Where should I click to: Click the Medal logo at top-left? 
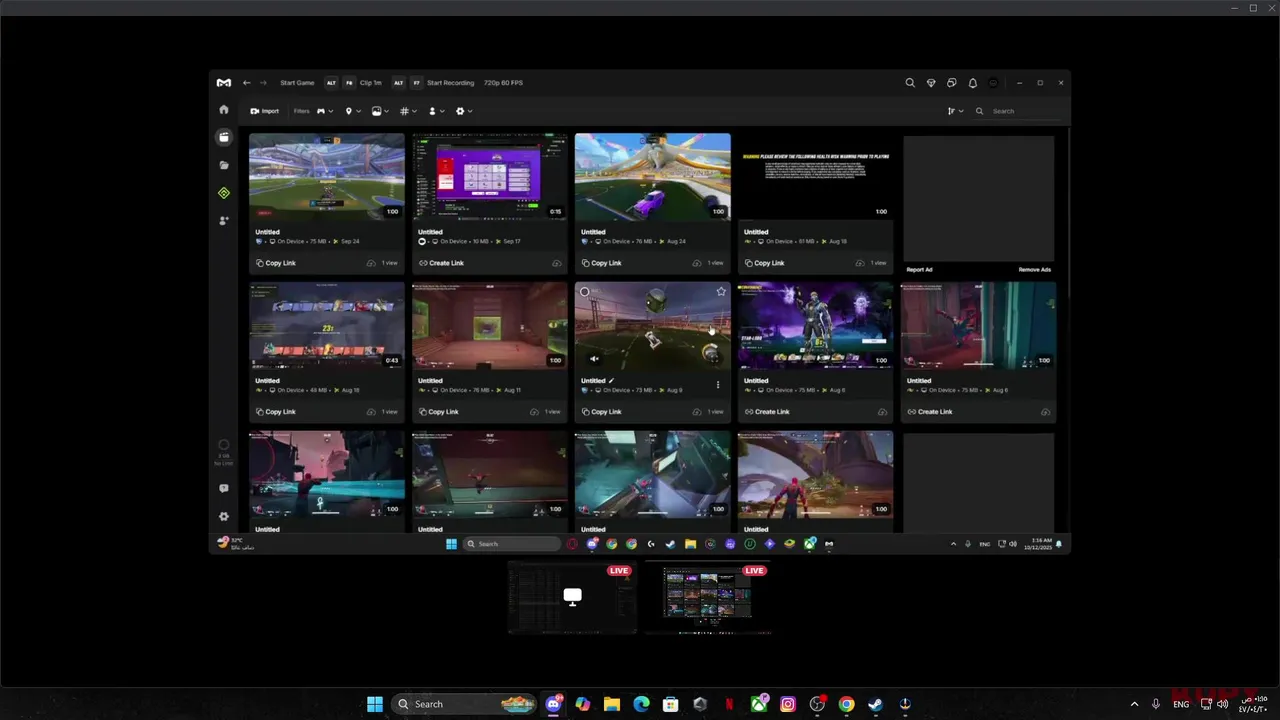click(224, 83)
